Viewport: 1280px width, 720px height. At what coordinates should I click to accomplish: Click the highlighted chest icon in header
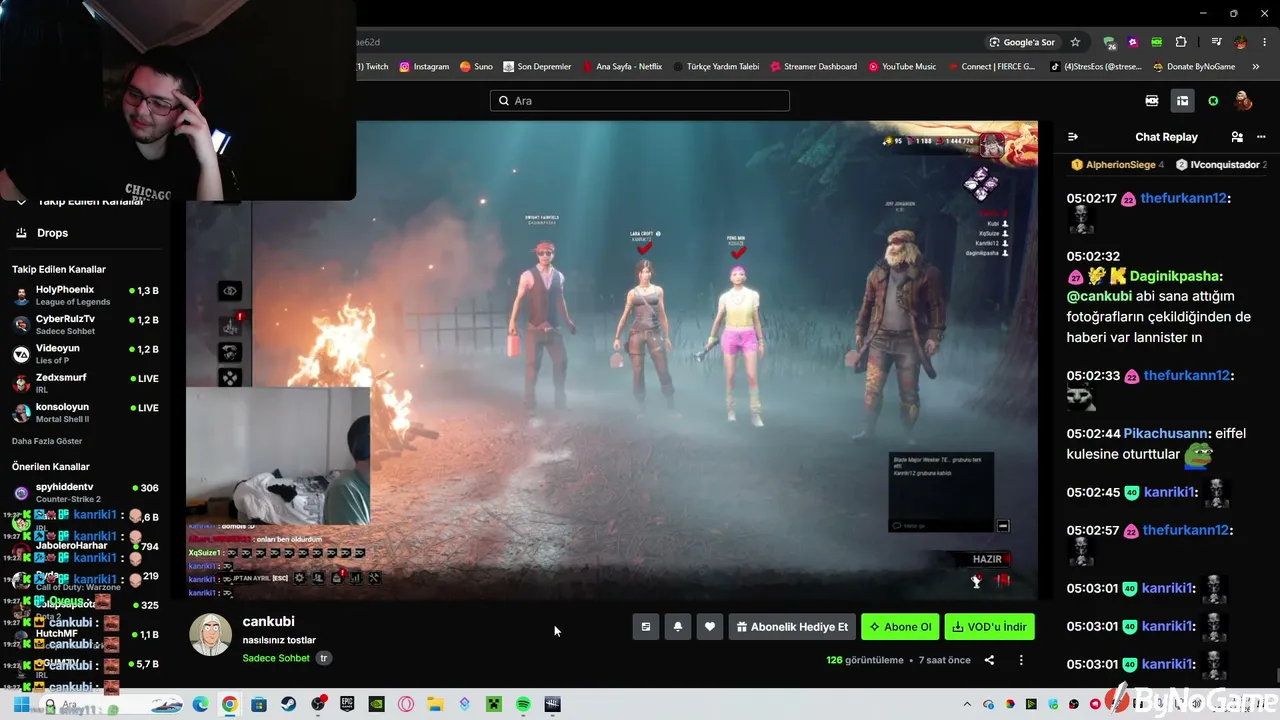click(1182, 101)
